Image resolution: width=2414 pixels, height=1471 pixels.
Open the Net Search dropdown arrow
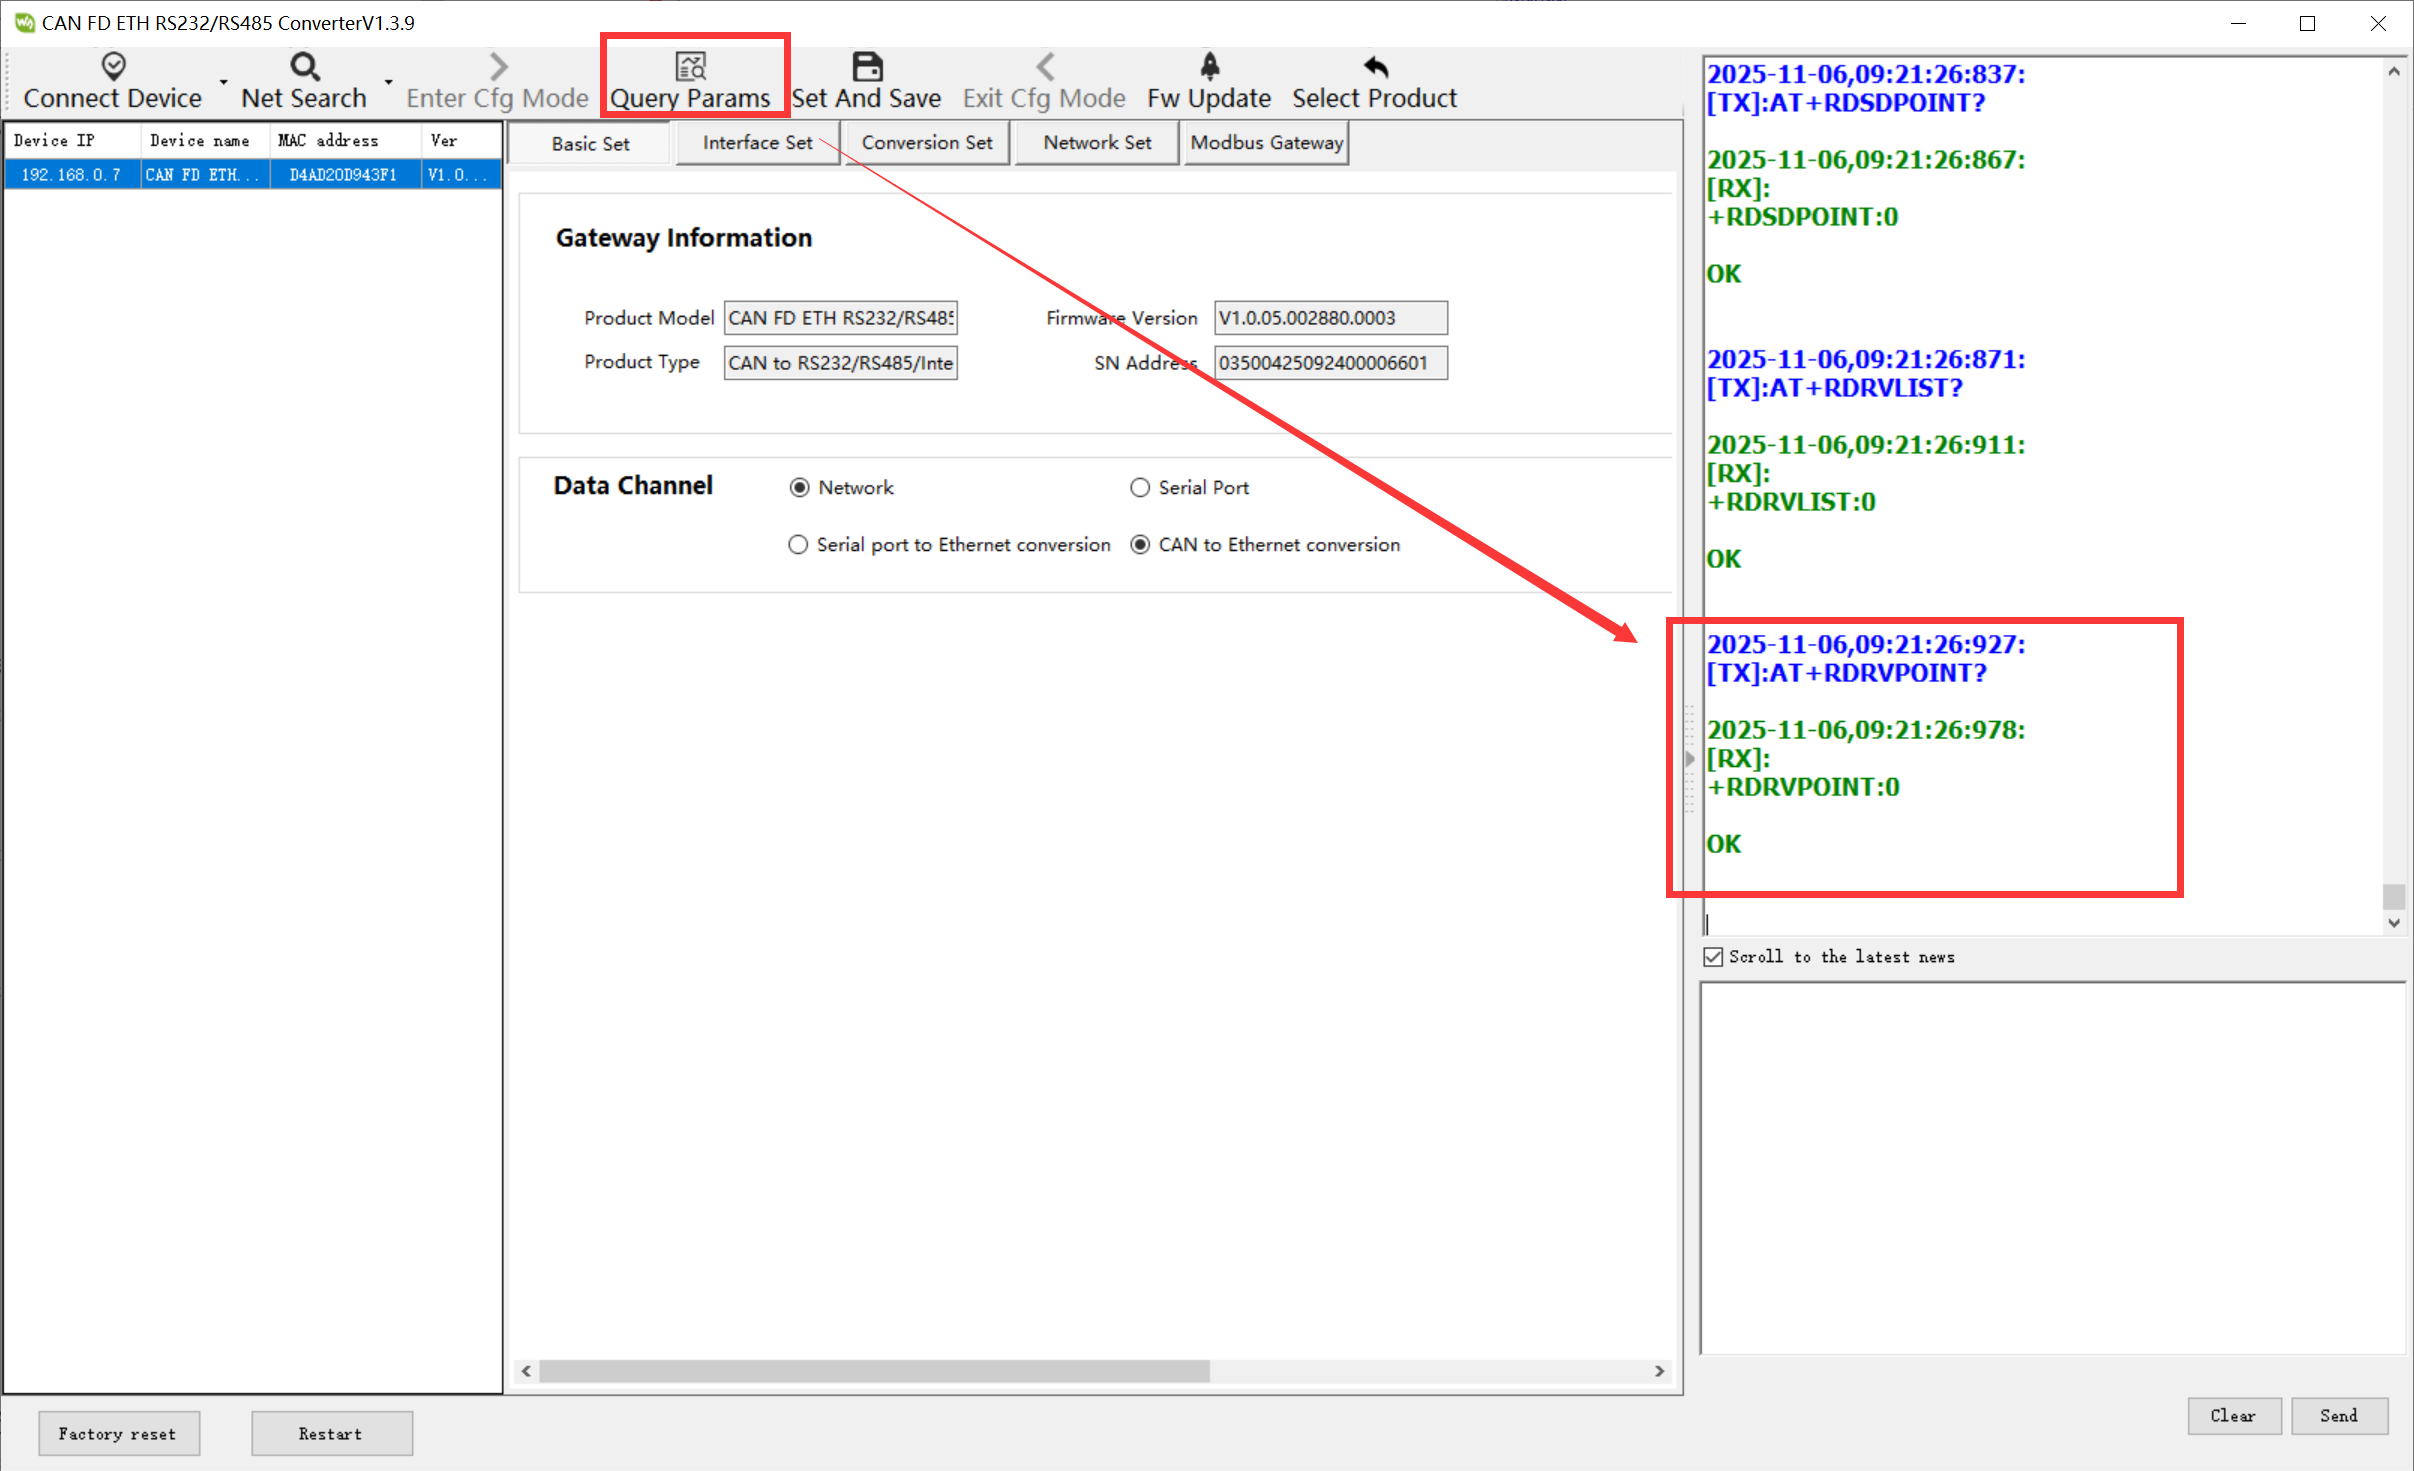(388, 82)
